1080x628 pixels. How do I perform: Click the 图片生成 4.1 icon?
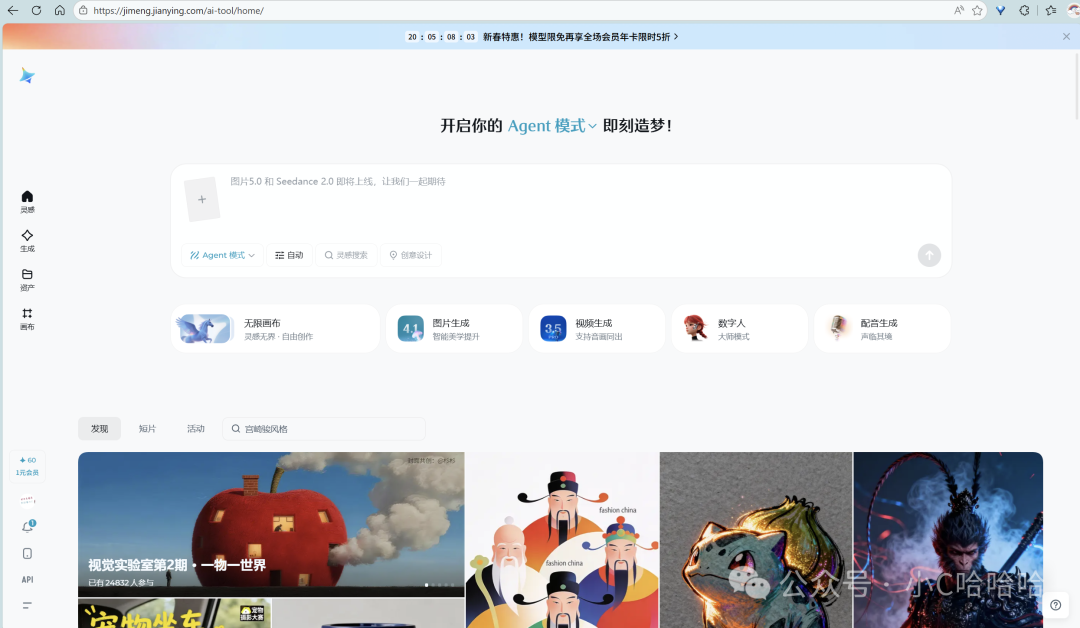(x=411, y=328)
